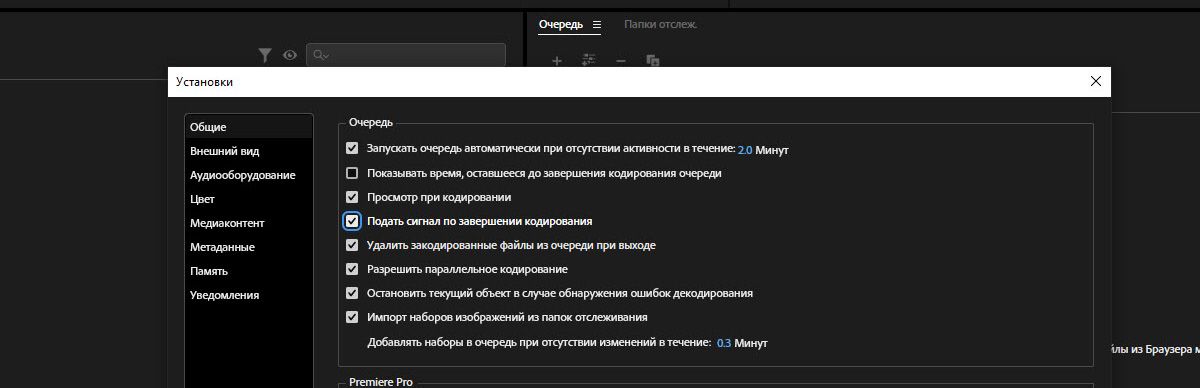Click the filter funnel icon in media browser
1200x388 pixels.
[x=264, y=55]
